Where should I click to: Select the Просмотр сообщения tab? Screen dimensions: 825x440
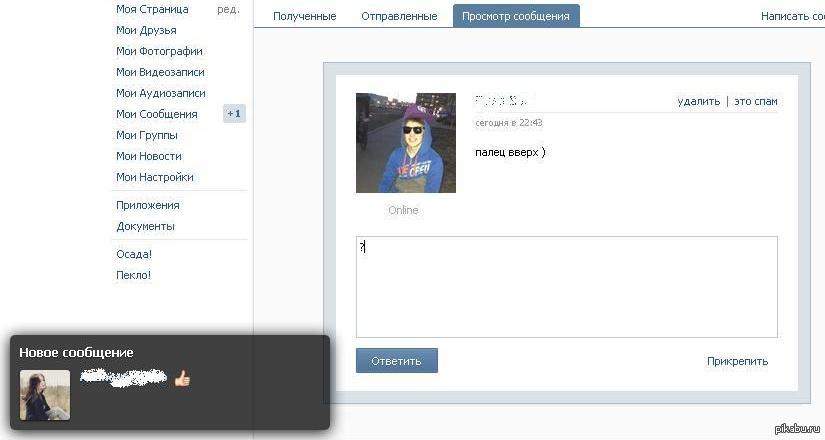516,16
